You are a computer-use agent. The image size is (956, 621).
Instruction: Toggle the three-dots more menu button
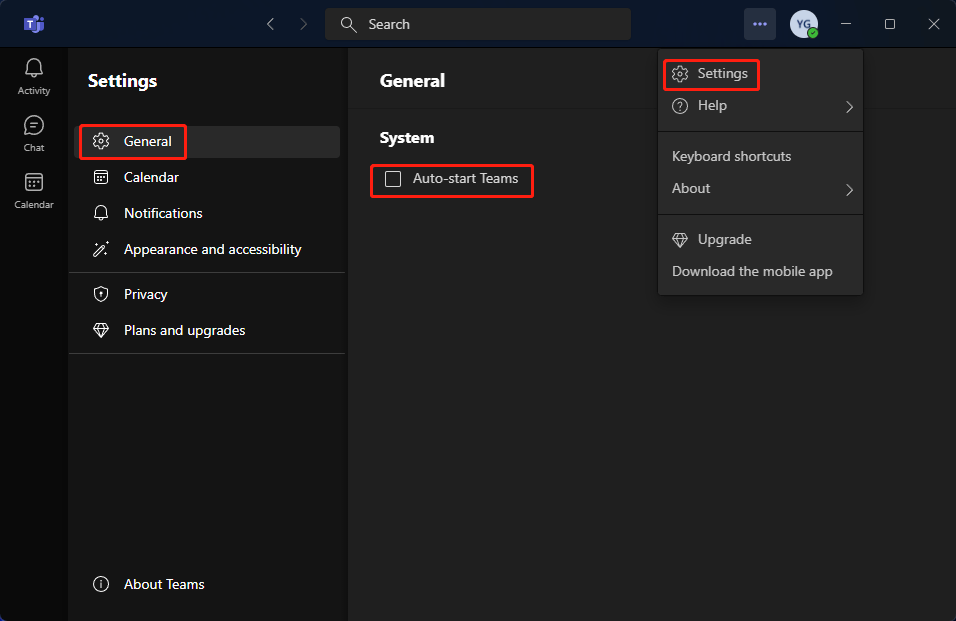click(760, 24)
